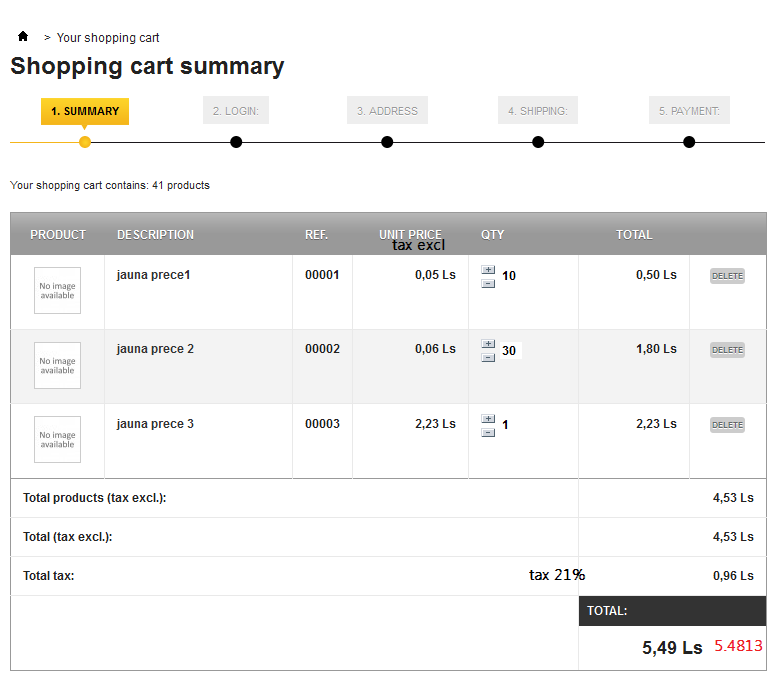The height and width of the screenshot is (679, 775).
Task: Click jauna prece1 no-image thumbnail
Action: click(57, 290)
